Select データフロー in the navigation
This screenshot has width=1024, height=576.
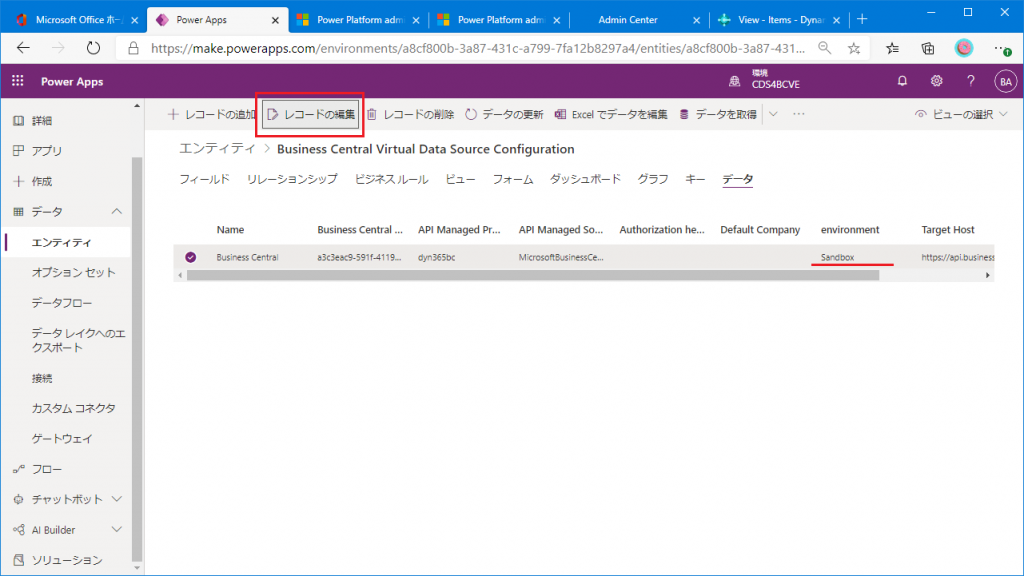(62, 303)
